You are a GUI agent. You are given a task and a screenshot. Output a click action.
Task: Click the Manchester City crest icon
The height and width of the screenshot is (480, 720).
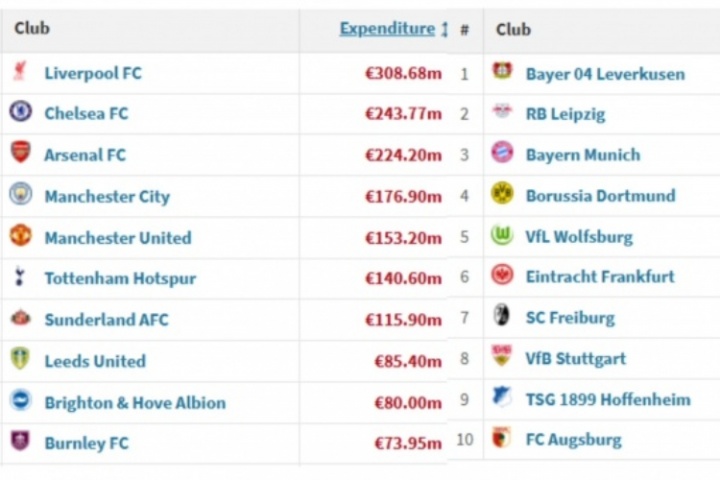(x=20, y=195)
